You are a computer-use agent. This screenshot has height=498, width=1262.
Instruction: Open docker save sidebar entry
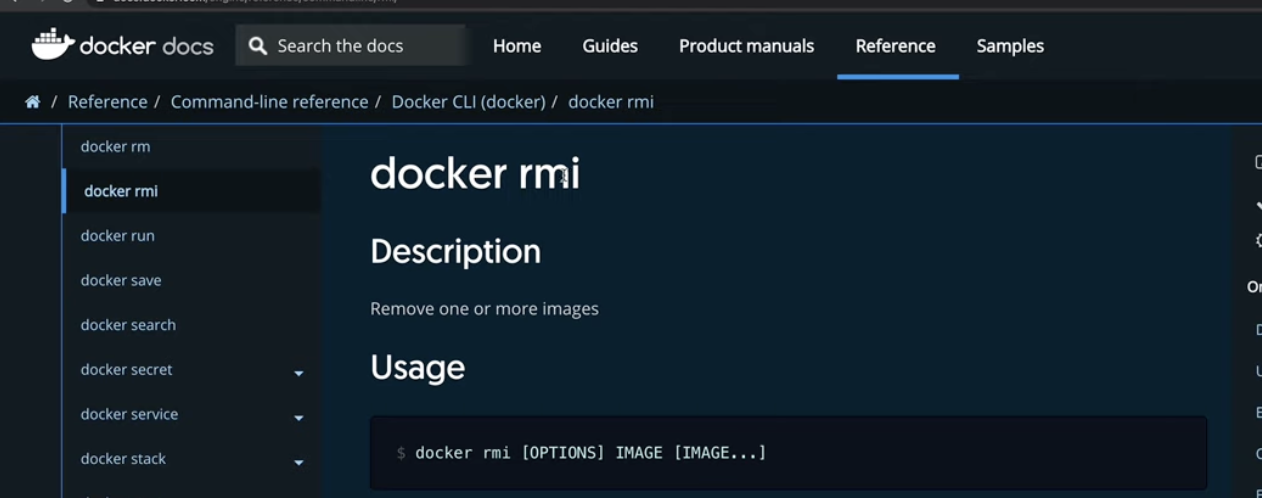[x=121, y=280]
